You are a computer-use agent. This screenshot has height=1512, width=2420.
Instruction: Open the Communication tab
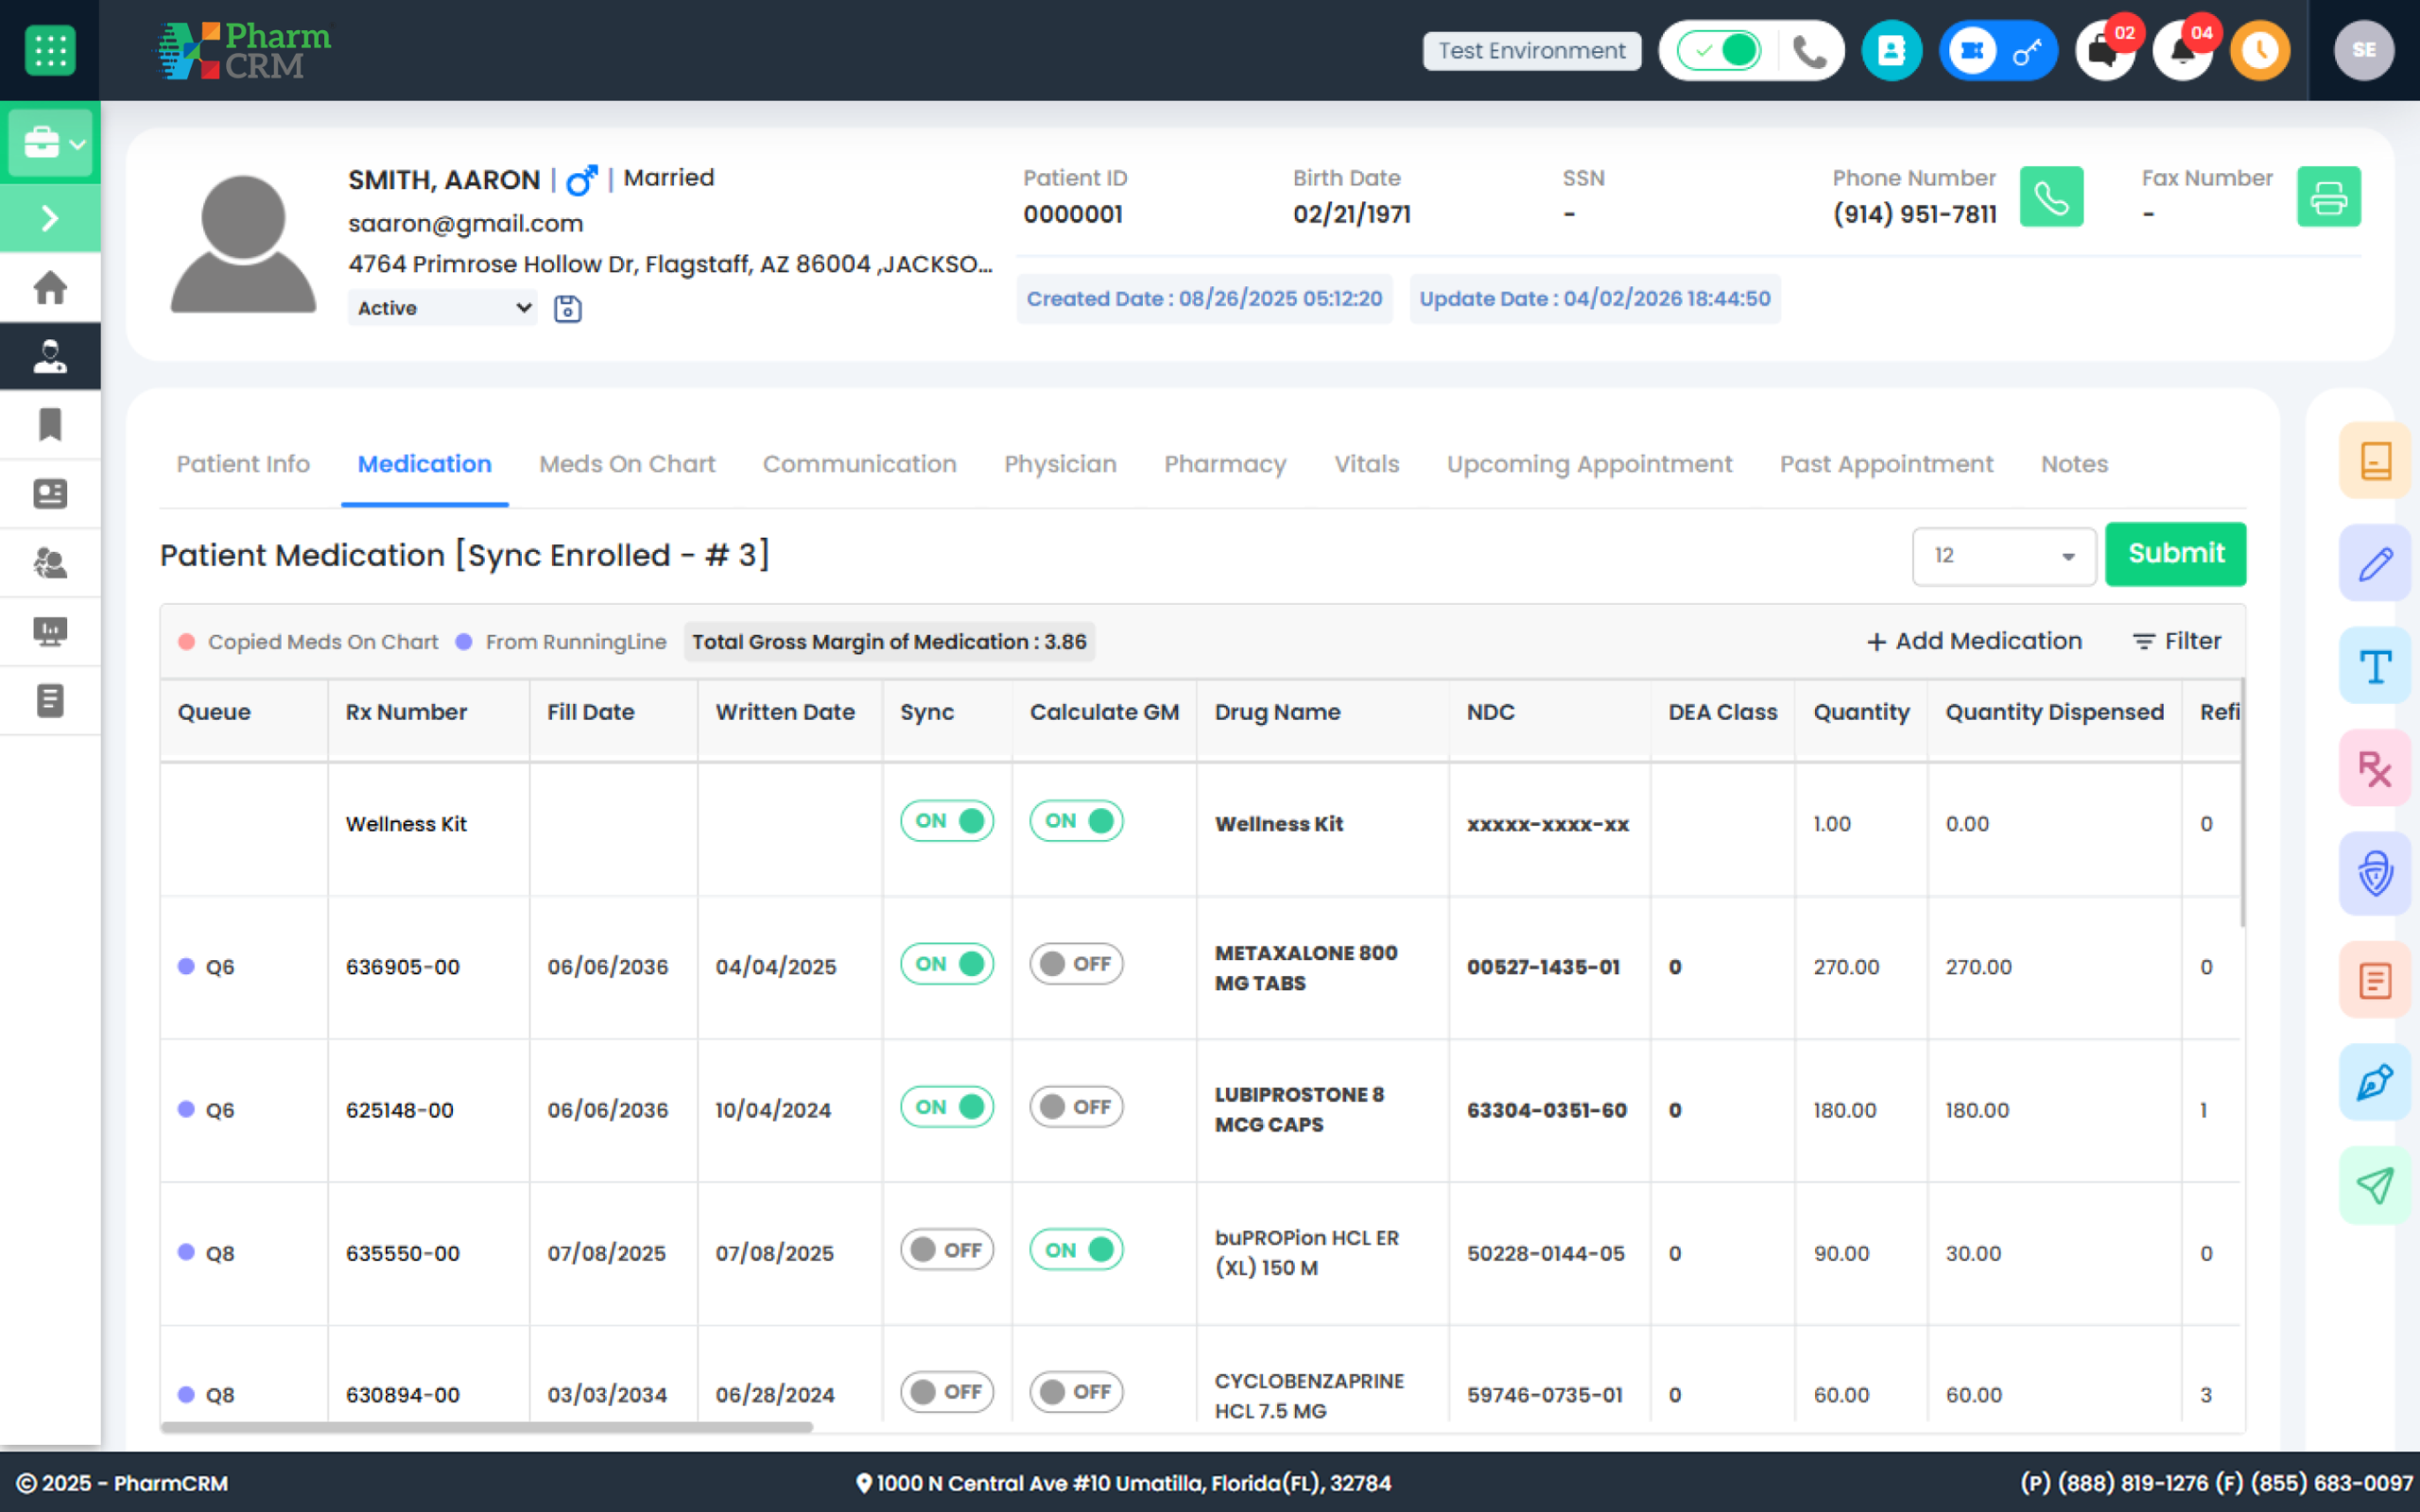point(859,464)
